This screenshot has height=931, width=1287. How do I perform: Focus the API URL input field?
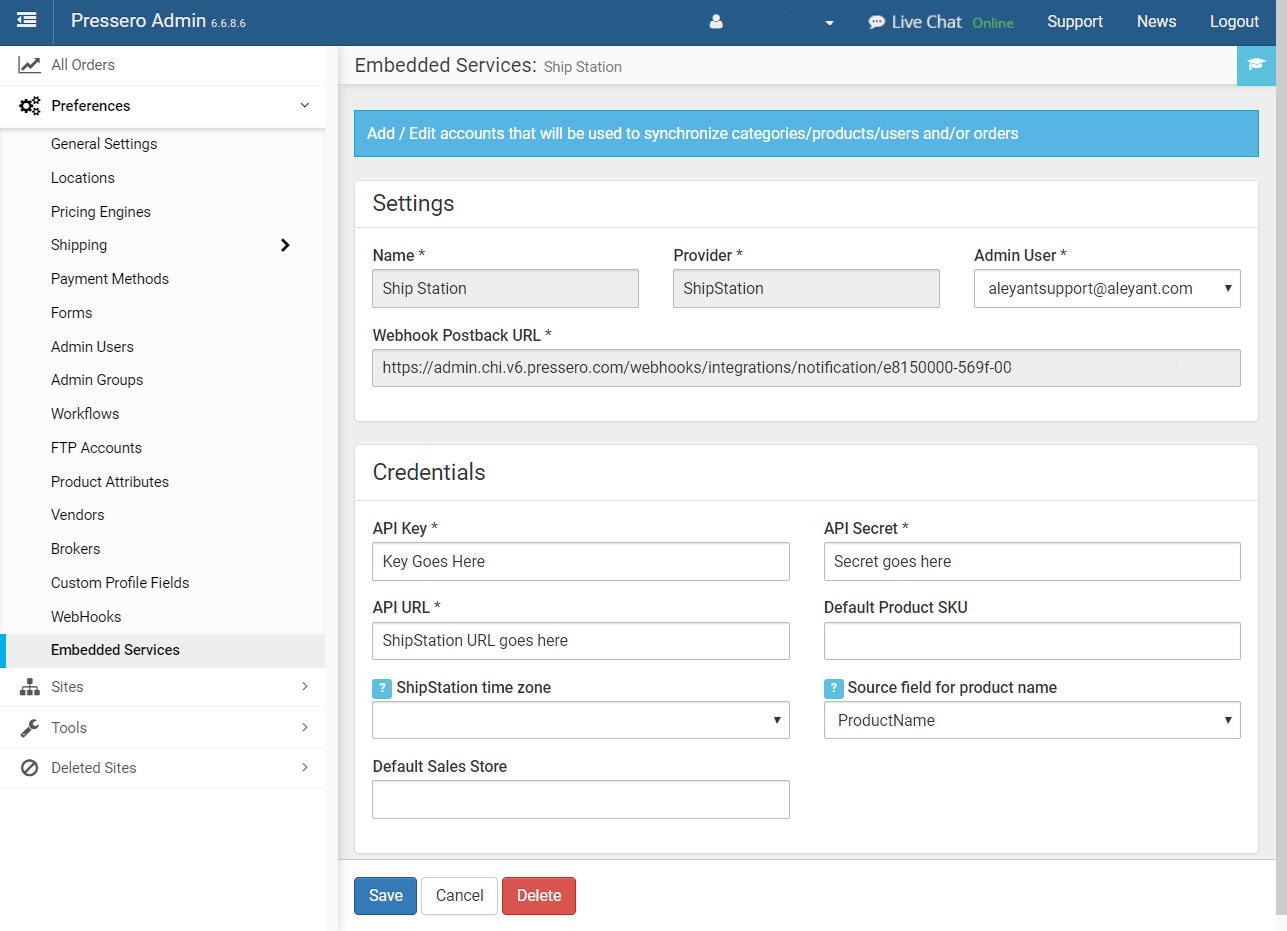pyautogui.click(x=581, y=641)
